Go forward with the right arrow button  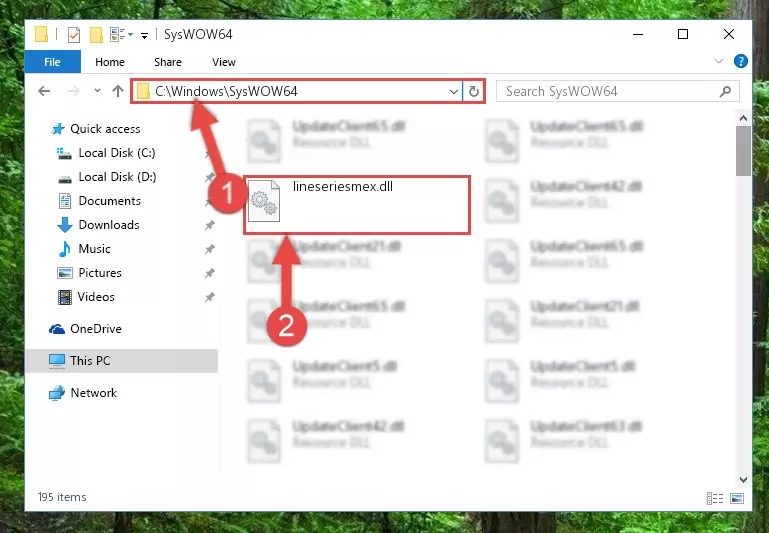74,91
